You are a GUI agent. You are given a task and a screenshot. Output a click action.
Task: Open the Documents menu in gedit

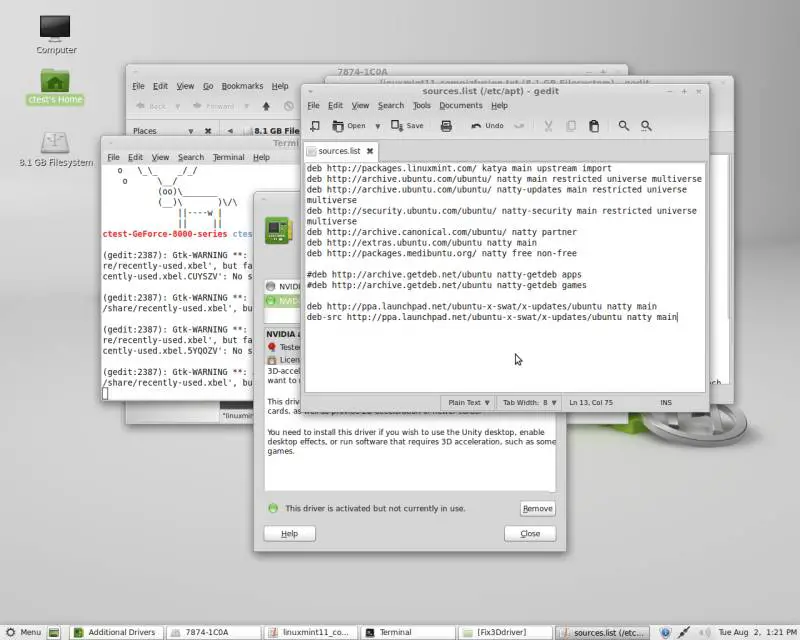[461, 106]
